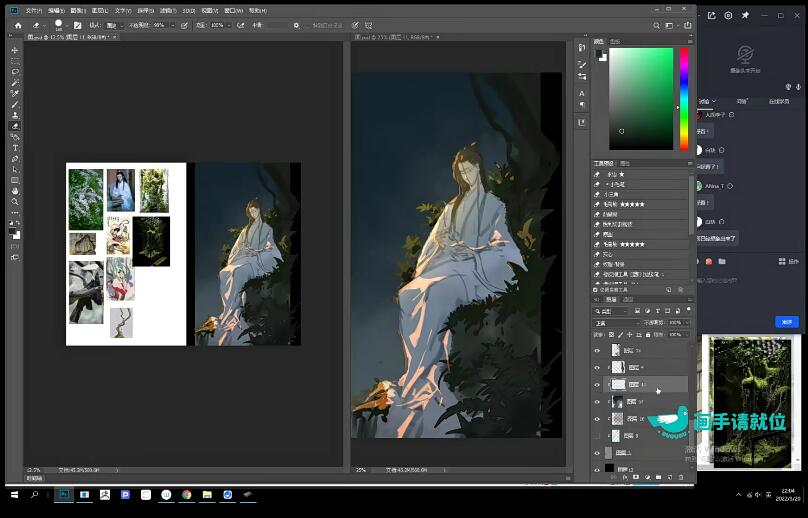Open Photoshop from the Windows taskbar
Viewport: 808px width, 518px height.
click(x=64, y=494)
